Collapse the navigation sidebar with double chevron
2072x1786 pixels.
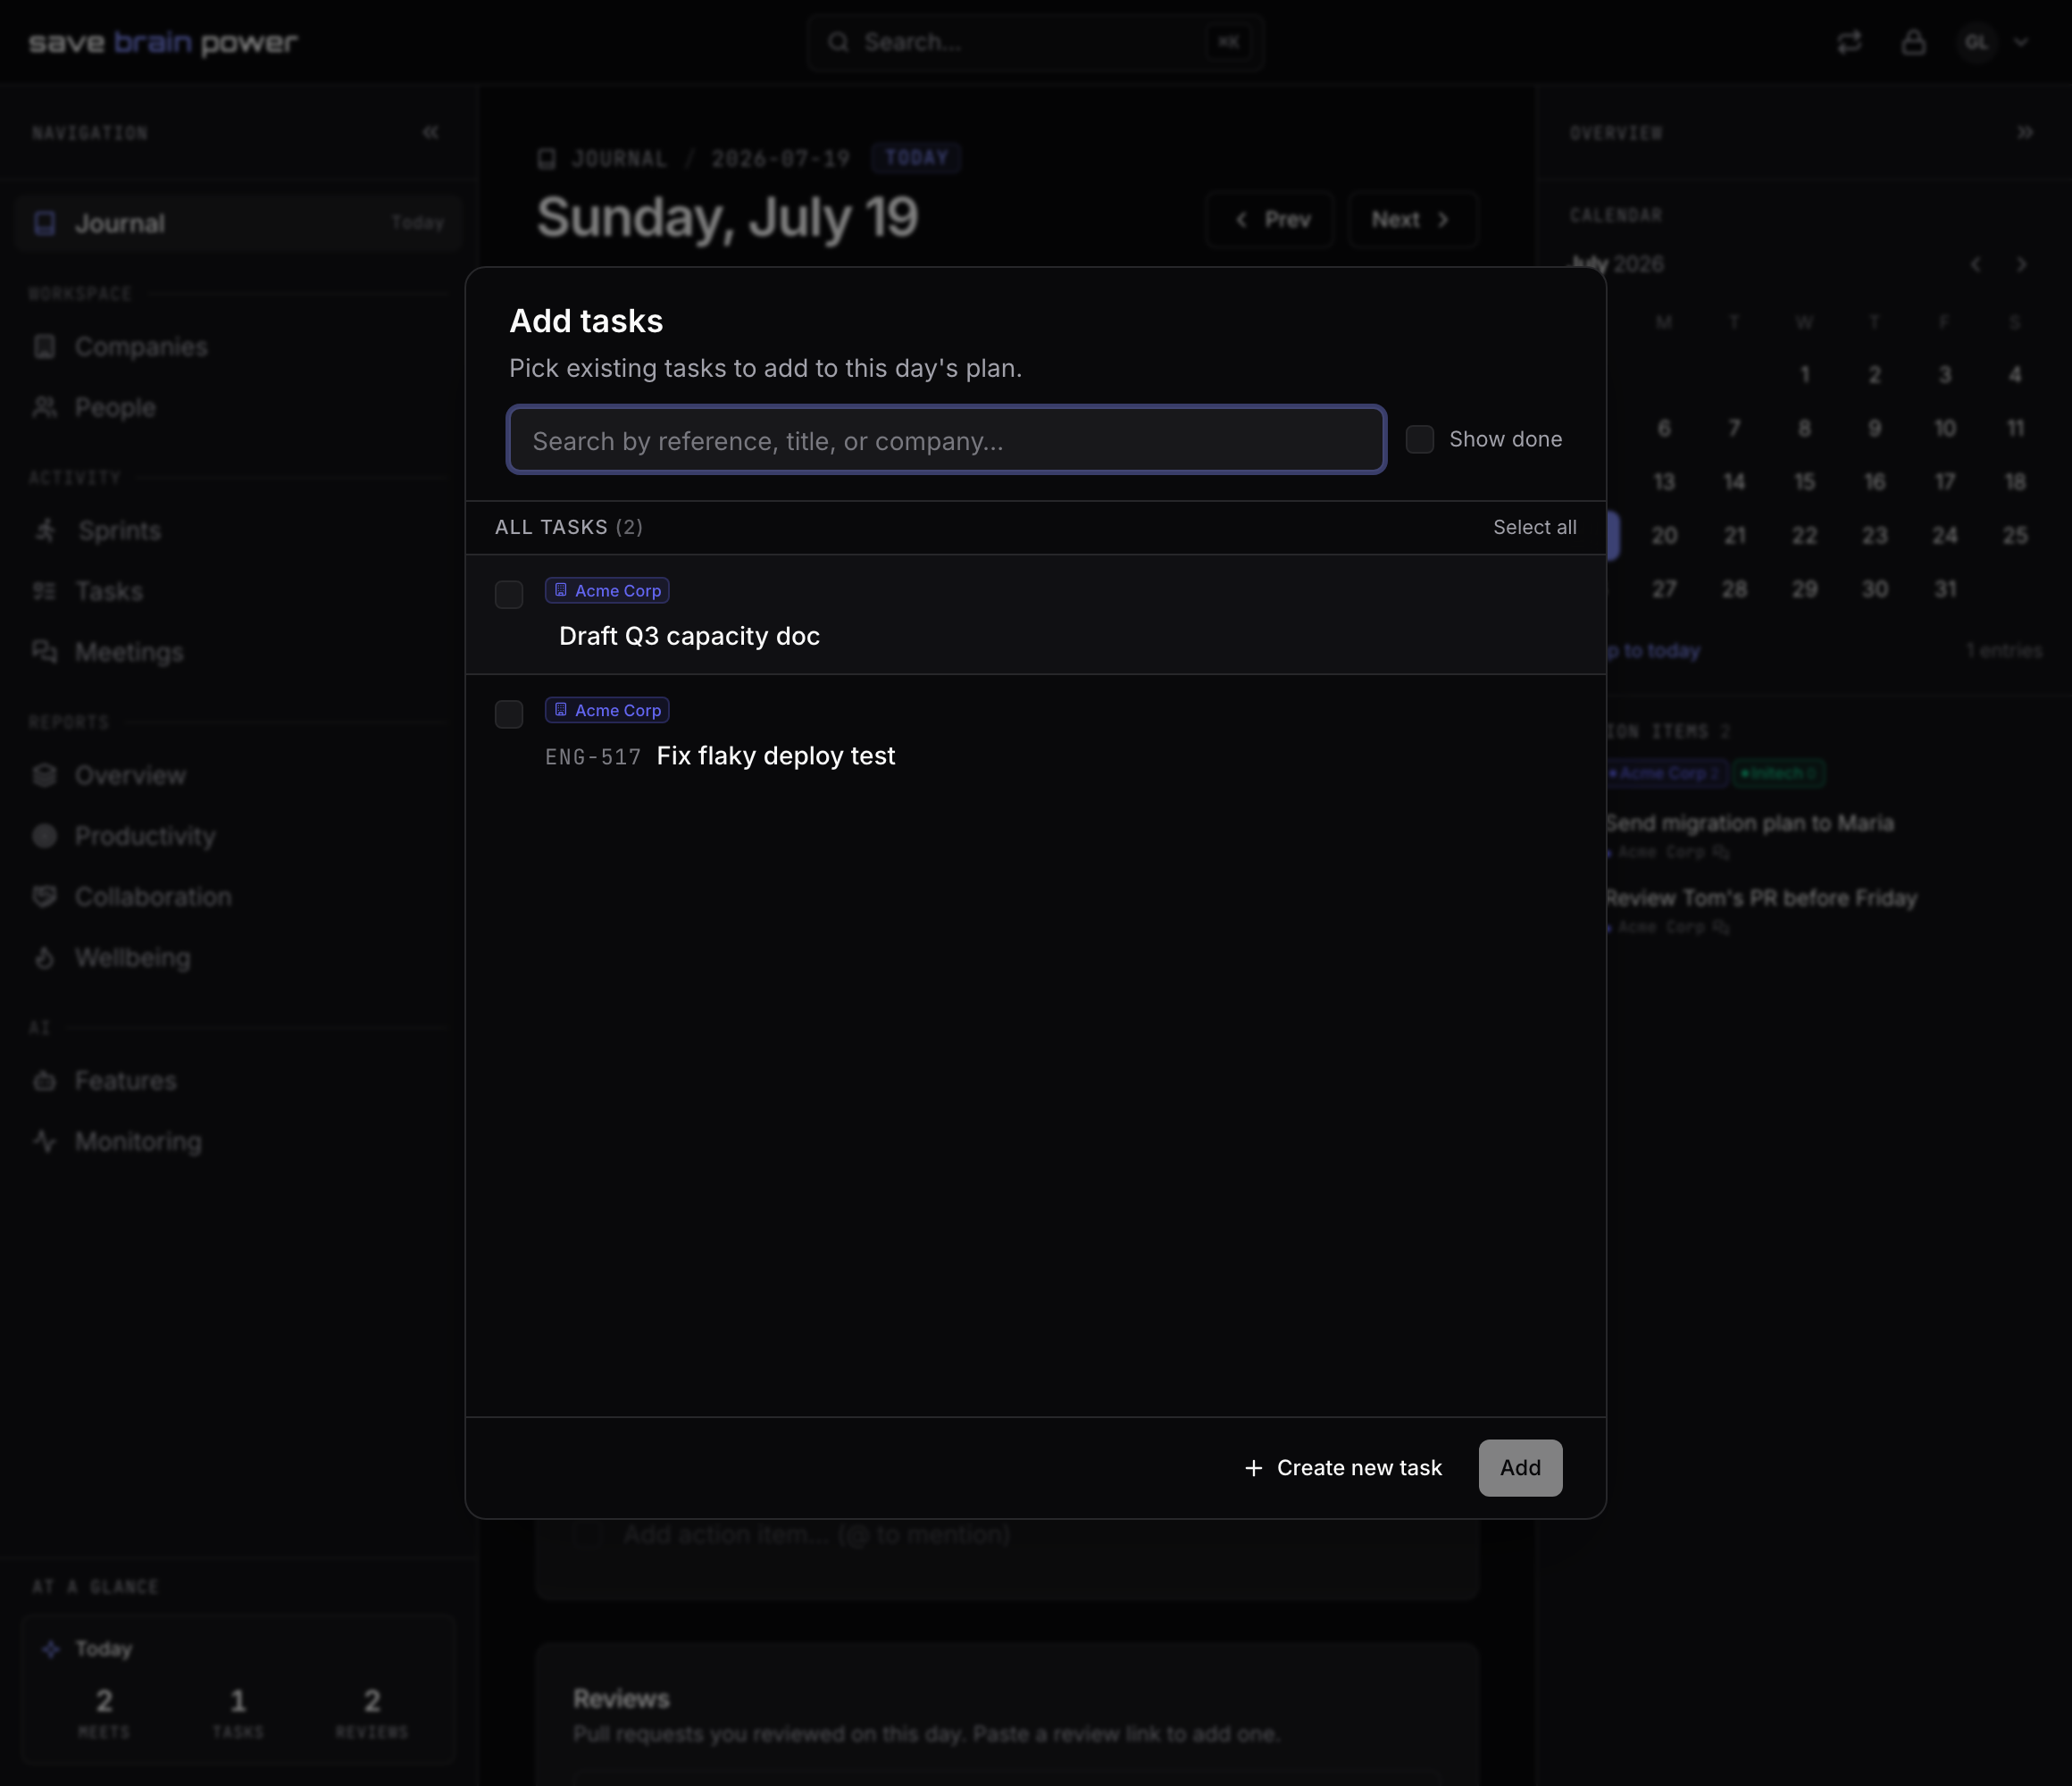pos(431,132)
